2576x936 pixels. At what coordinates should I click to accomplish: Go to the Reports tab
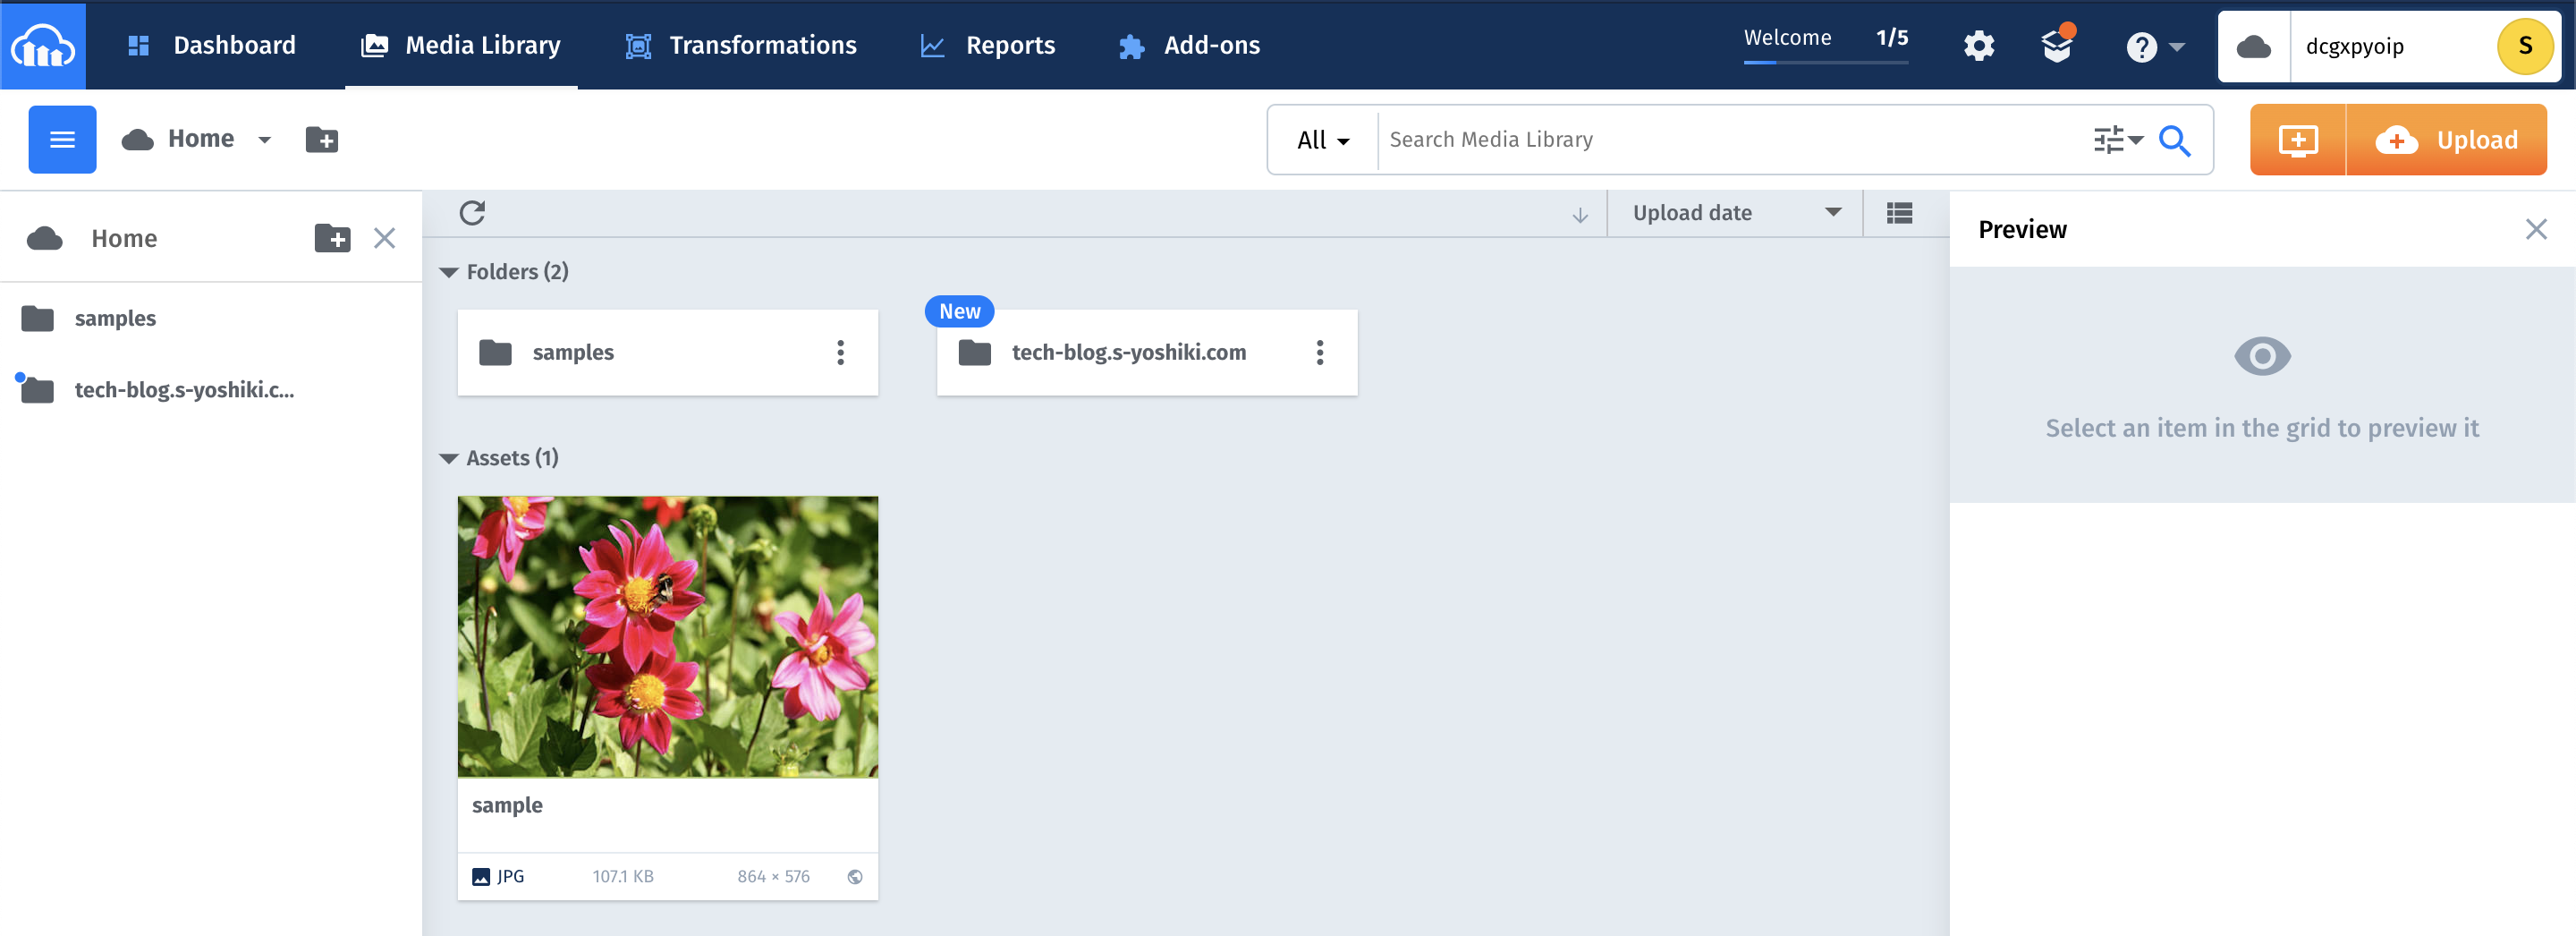pos(988,45)
